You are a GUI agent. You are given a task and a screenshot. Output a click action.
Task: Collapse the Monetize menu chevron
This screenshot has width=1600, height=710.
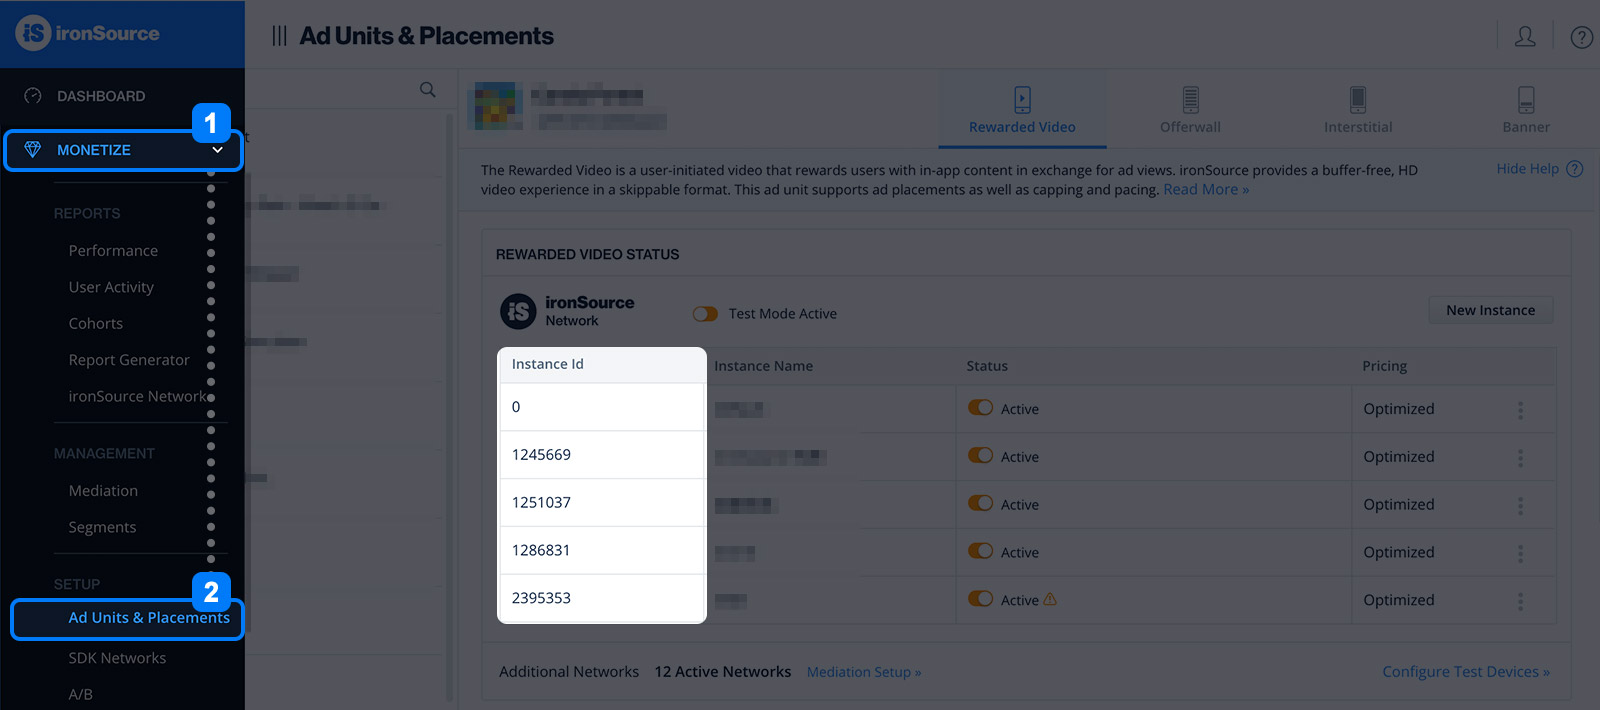pos(217,150)
